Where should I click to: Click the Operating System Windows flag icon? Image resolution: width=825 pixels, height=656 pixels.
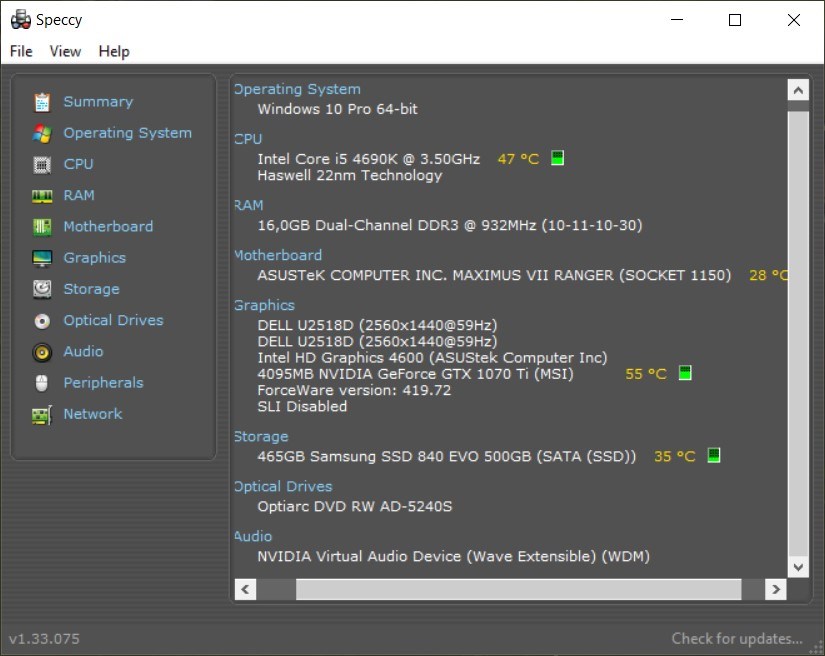[x=42, y=134]
